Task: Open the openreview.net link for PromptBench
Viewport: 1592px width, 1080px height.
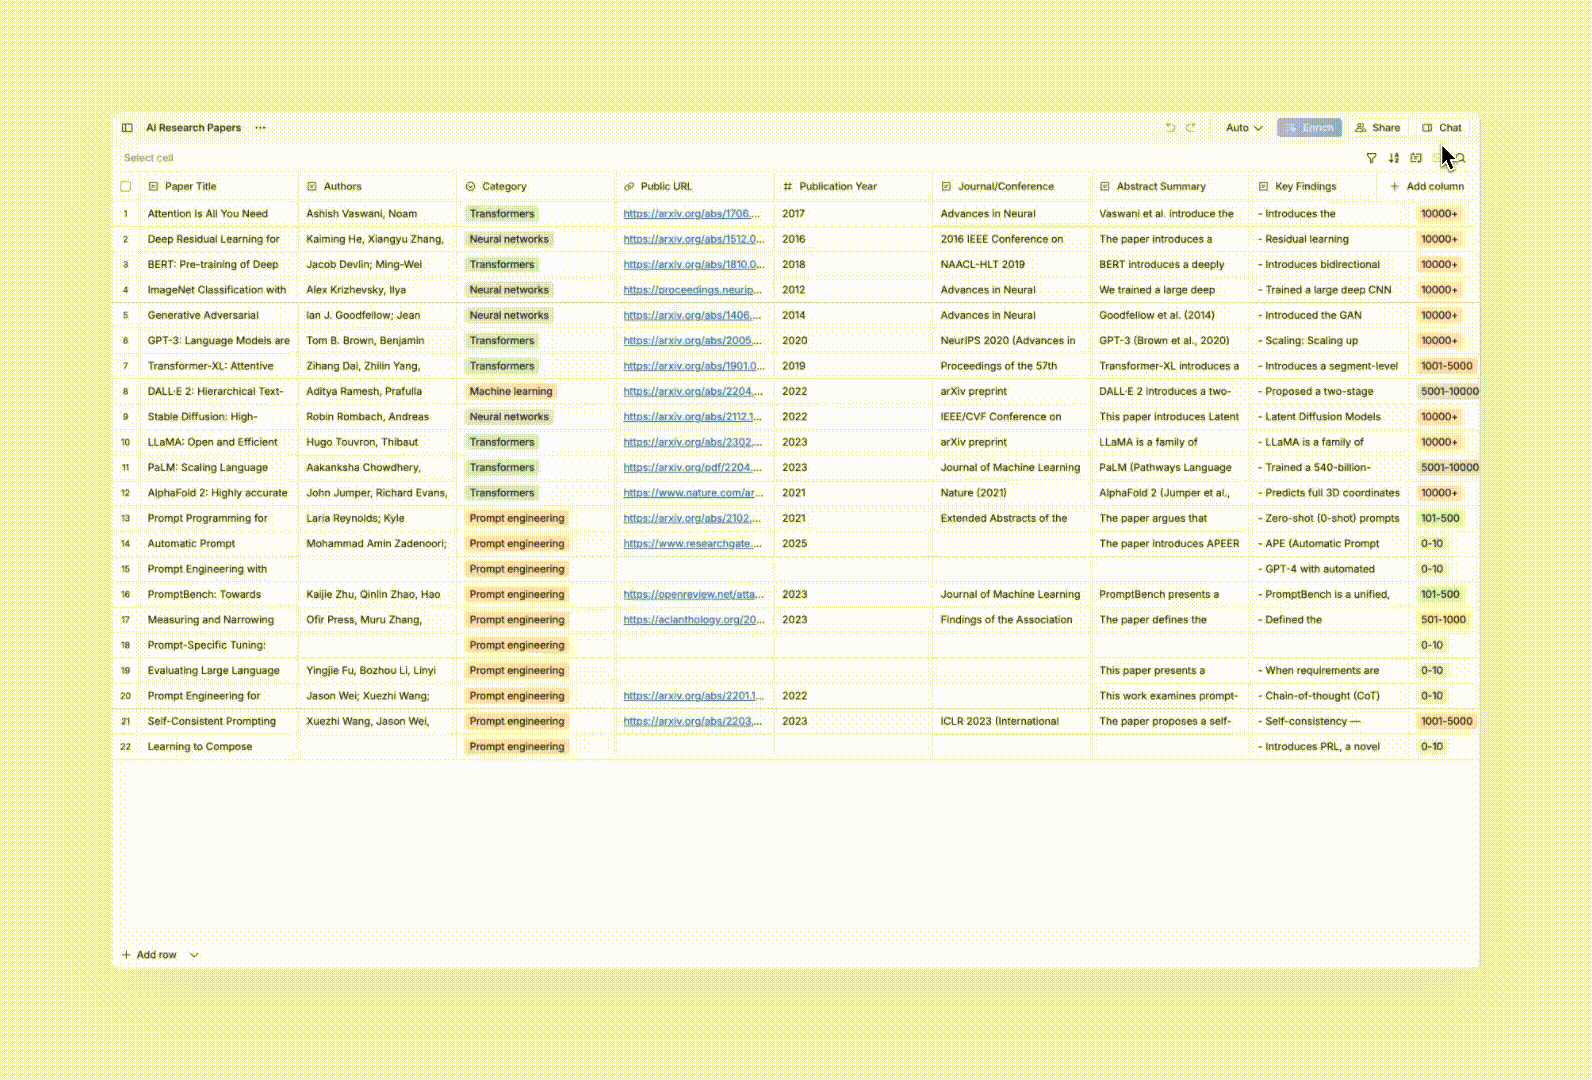Action: (693, 594)
